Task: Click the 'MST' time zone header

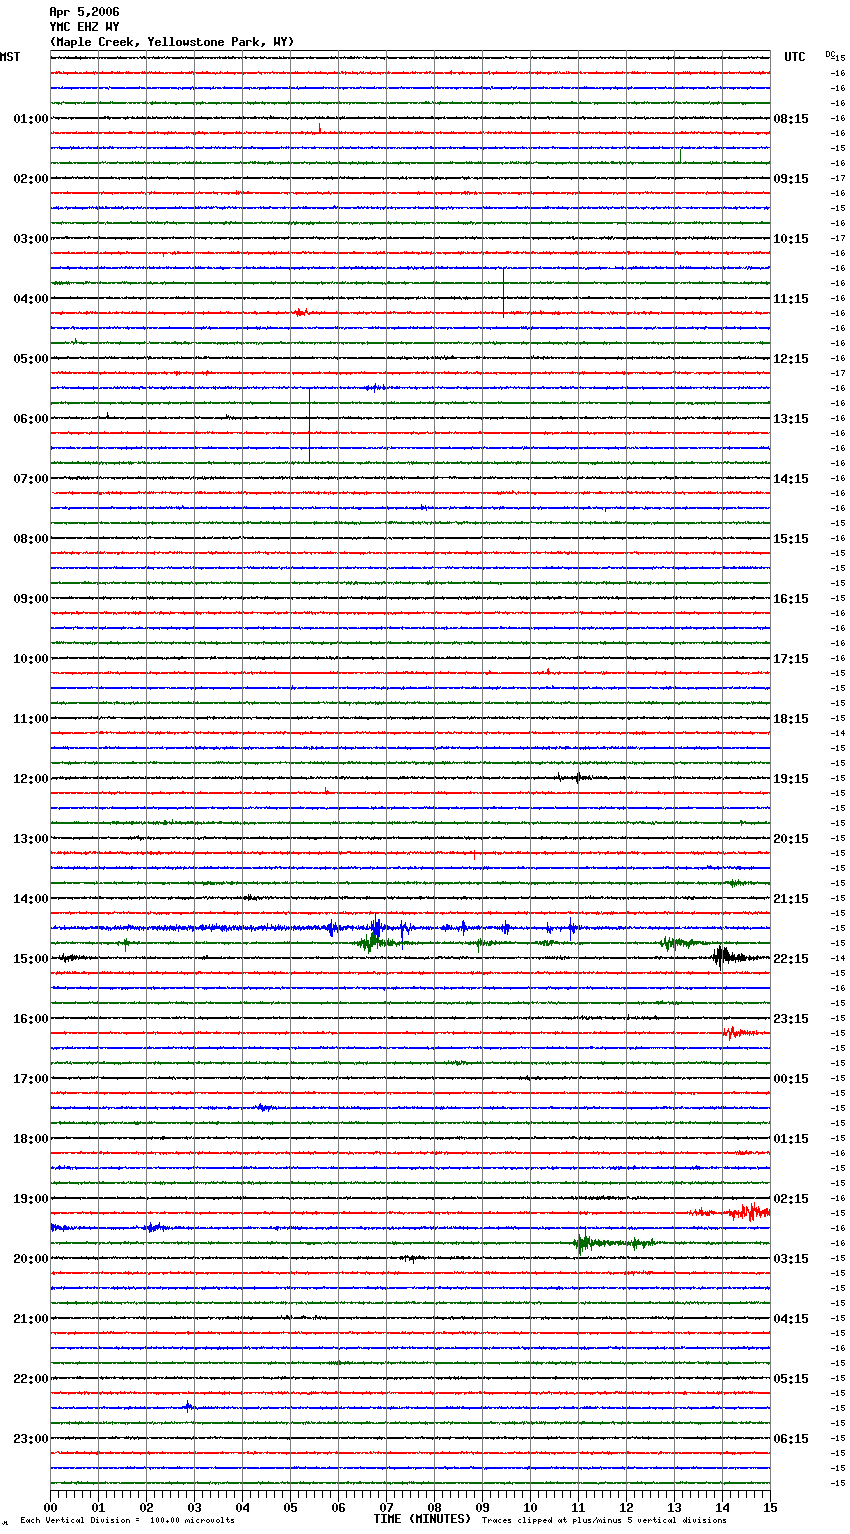Action: point(10,57)
